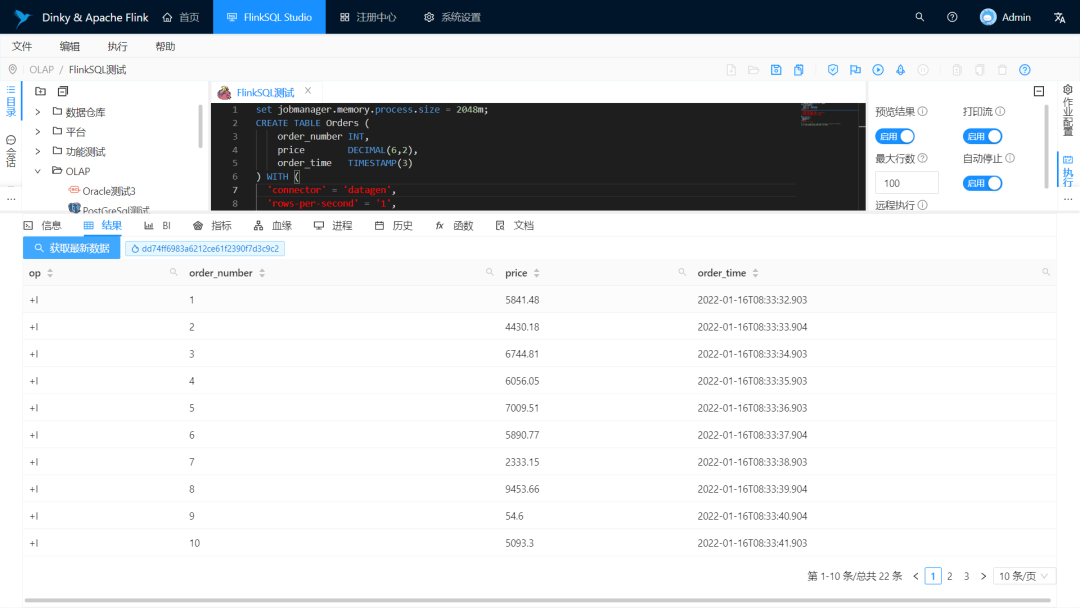The width and height of the screenshot is (1080, 608).
Task: Open the 10 条/页 page size dropdown
Action: click(1024, 576)
